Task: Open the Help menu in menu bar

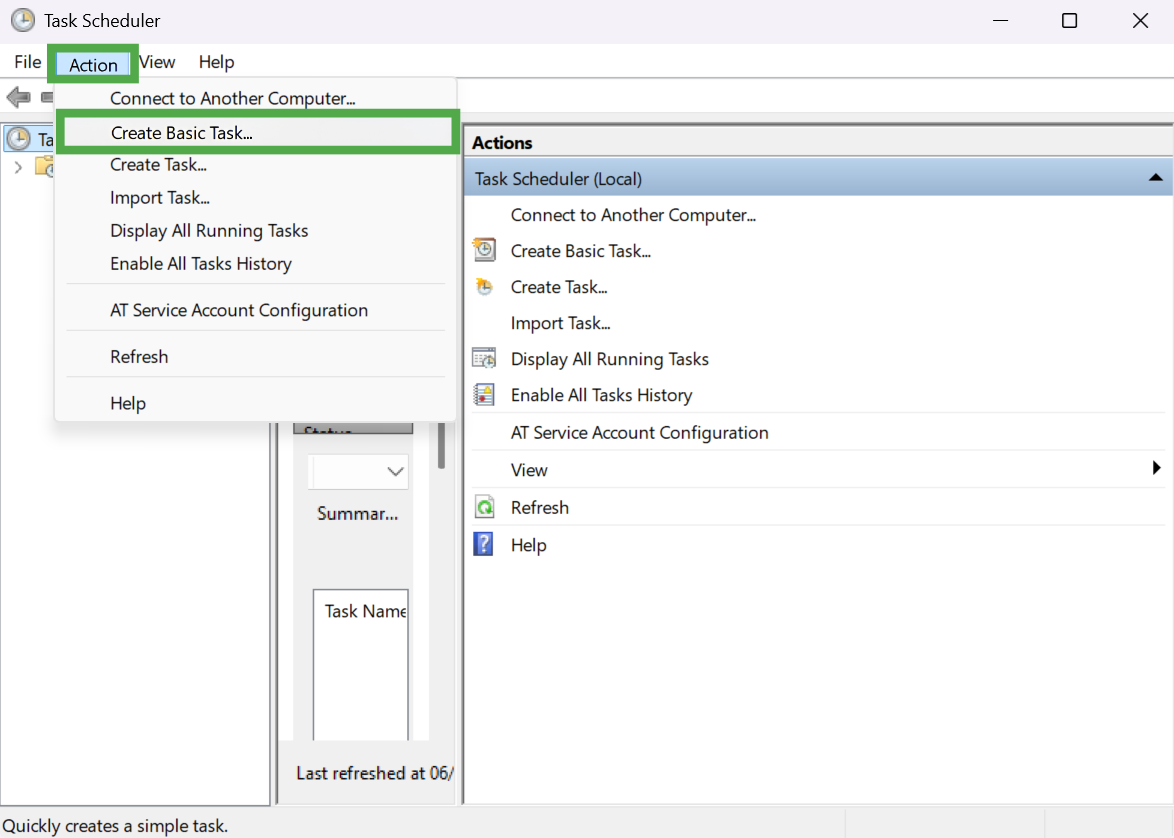Action: coord(216,62)
